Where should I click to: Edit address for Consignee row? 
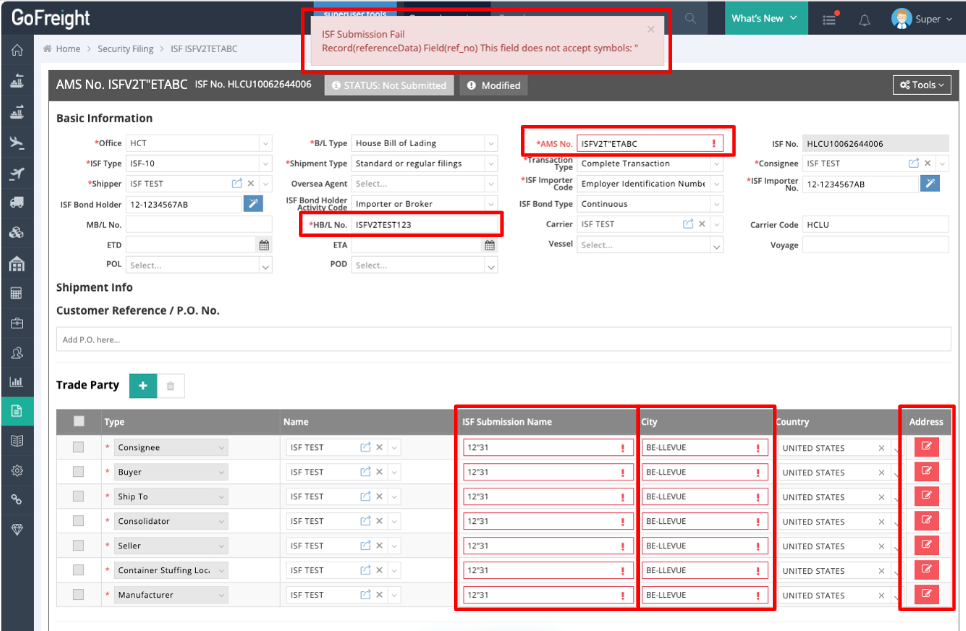[926, 446]
